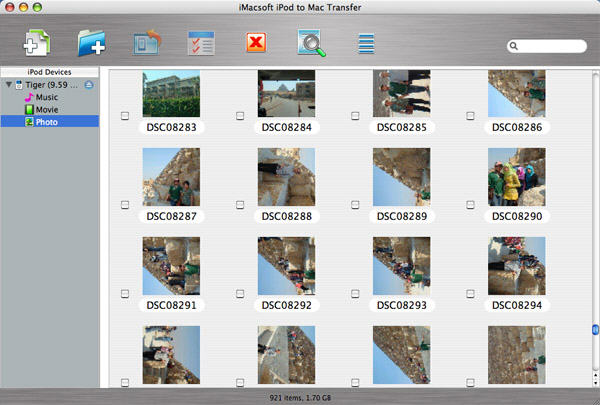This screenshot has width=600, height=405.
Task: Open the DSC08283 building photo thumbnail
Action: coord(171,93)
